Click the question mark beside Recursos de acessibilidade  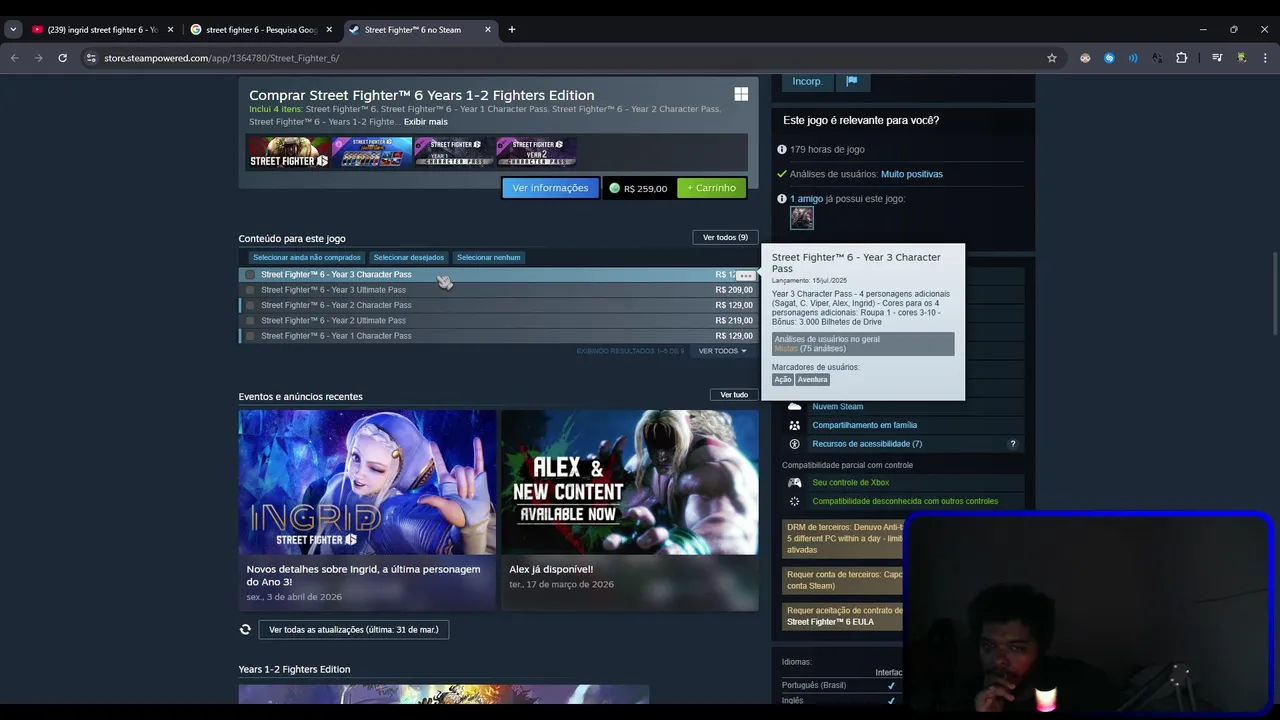click(1013, 444)
